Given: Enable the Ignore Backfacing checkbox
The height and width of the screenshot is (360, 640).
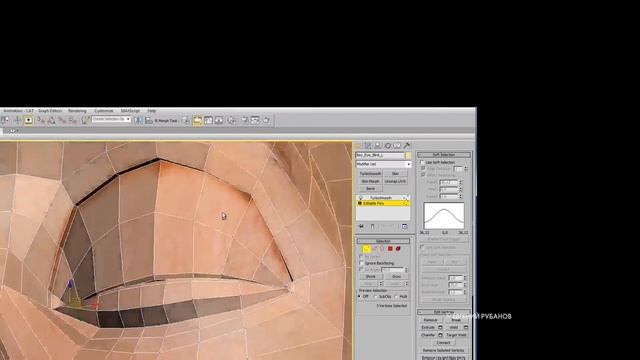Looking at the screenshot, I should coord(361,263).
